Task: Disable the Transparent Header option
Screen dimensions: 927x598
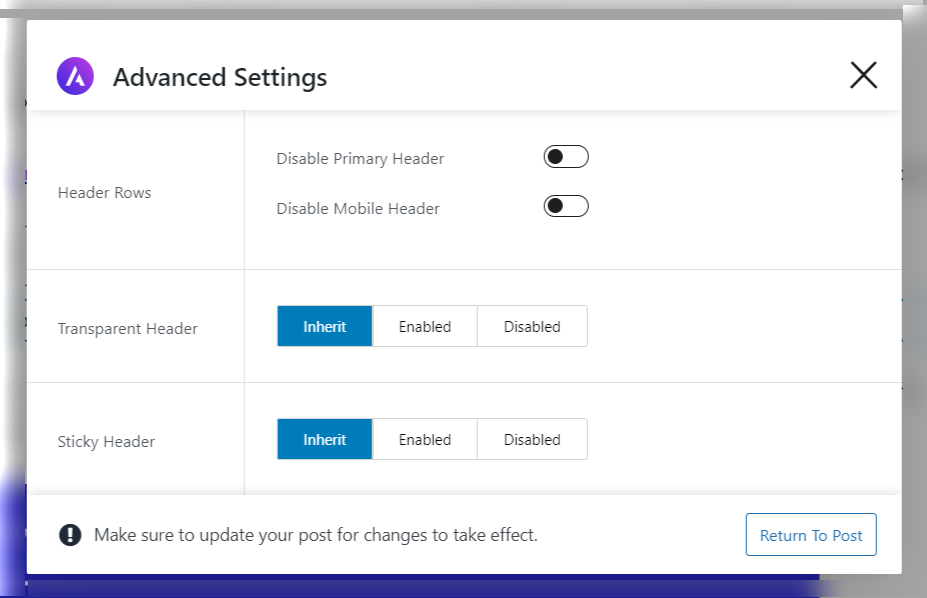Action: pos(531,326)
